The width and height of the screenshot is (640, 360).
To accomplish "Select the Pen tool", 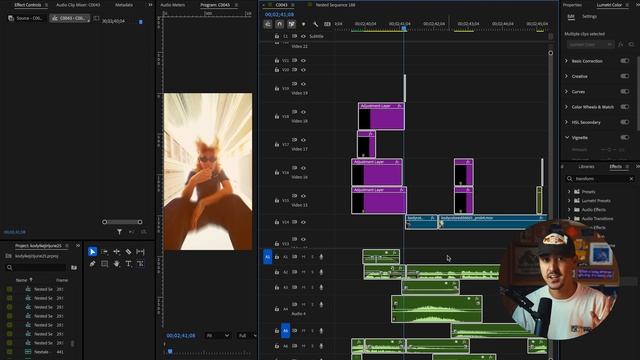I will click(x=92, y=264).
